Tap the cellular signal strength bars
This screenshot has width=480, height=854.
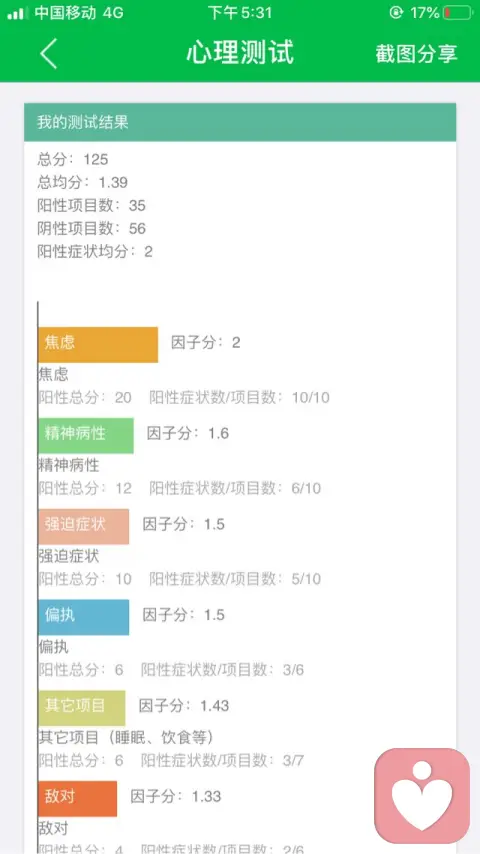[18, 13]
